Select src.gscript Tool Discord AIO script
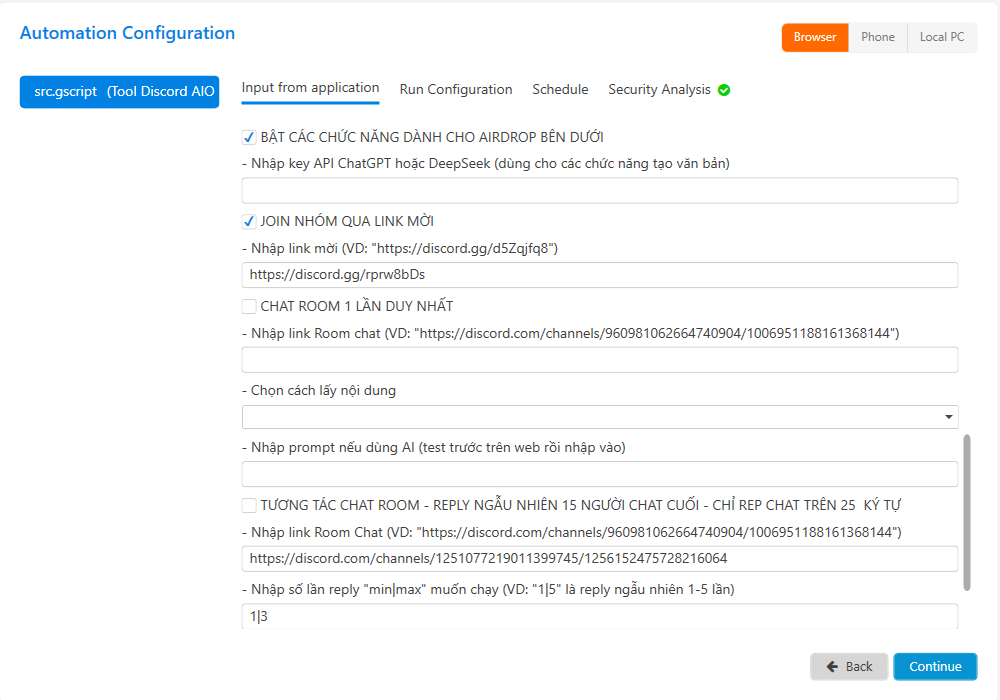The width and height of the screenshot is (1000, 700). tap(119, 91)
